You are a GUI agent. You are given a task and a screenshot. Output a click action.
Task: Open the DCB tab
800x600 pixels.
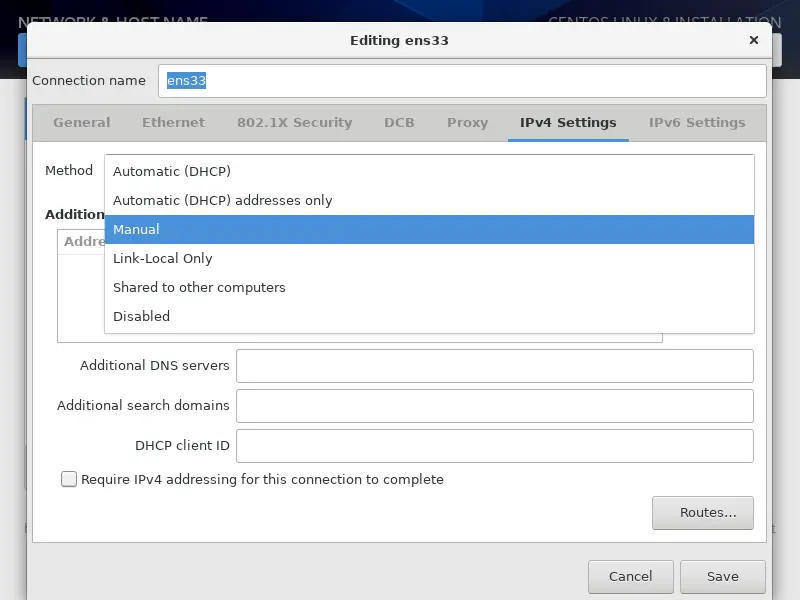point(399,122)
